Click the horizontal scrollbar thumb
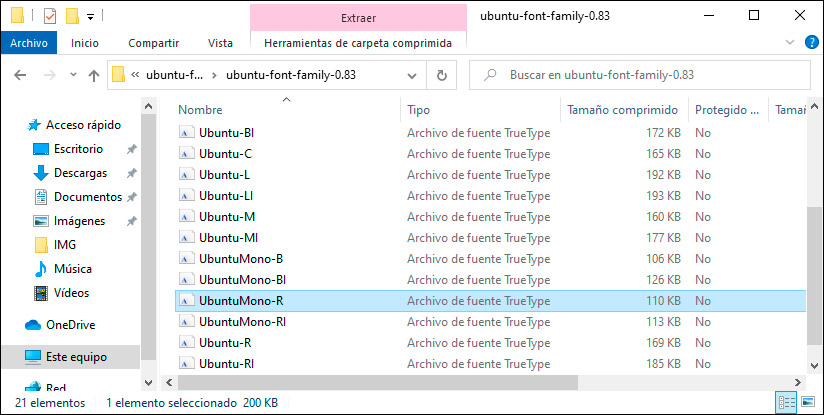Screen dimensions: 824x415 click(x=377, y=382)
